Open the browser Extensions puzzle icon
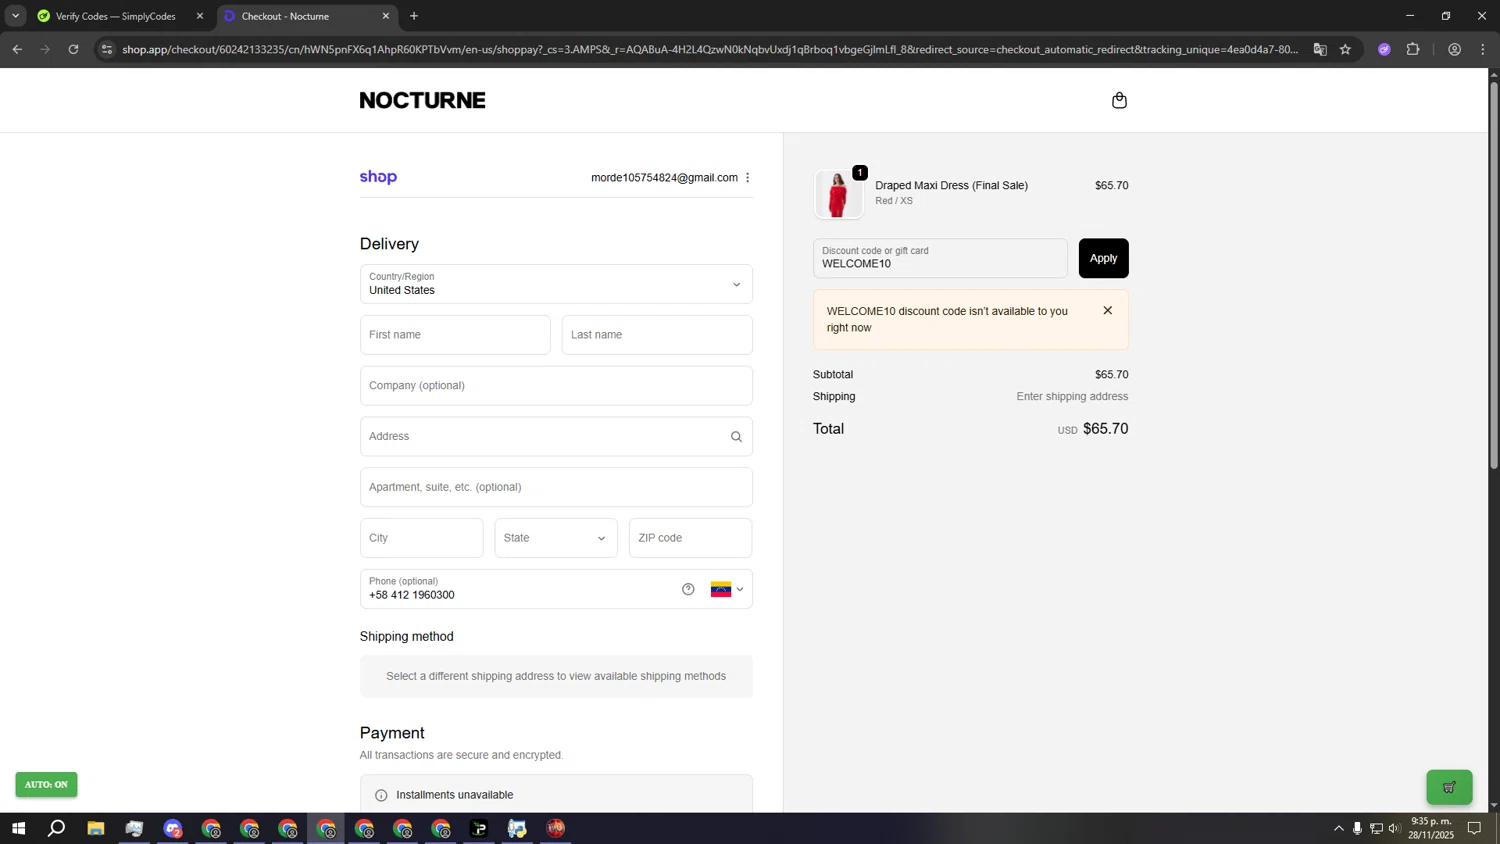The width and height of the screenshot is (1500, 844). (x=1413, y=49)
